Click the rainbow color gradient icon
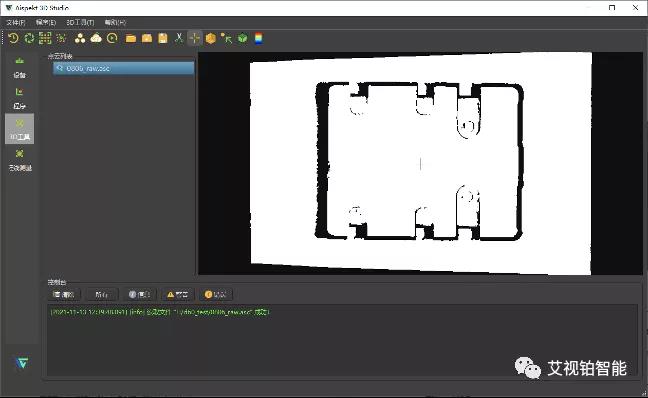This screenshot has width=648, height=398. 259,38
